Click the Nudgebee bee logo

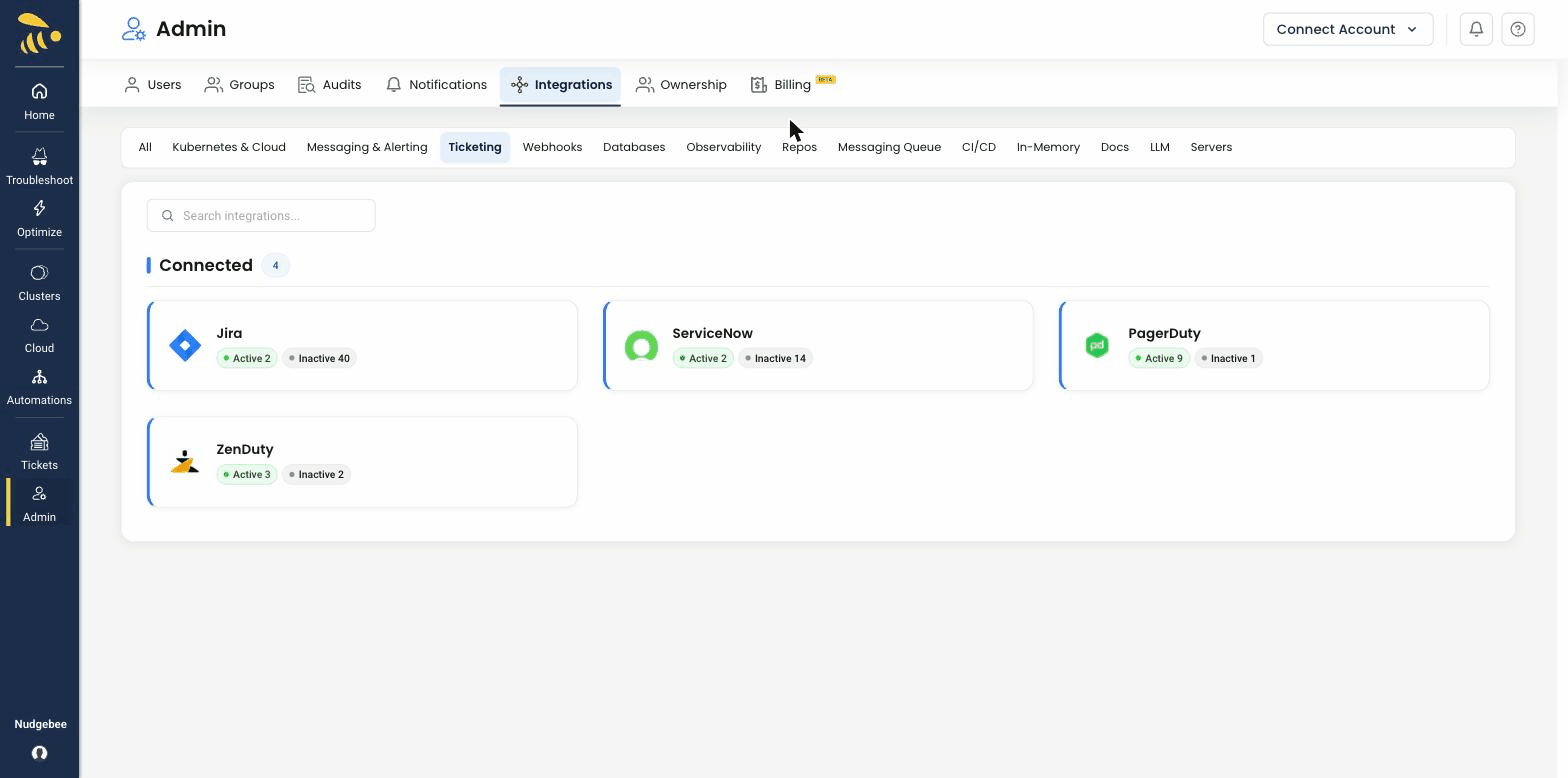[39, 34]
